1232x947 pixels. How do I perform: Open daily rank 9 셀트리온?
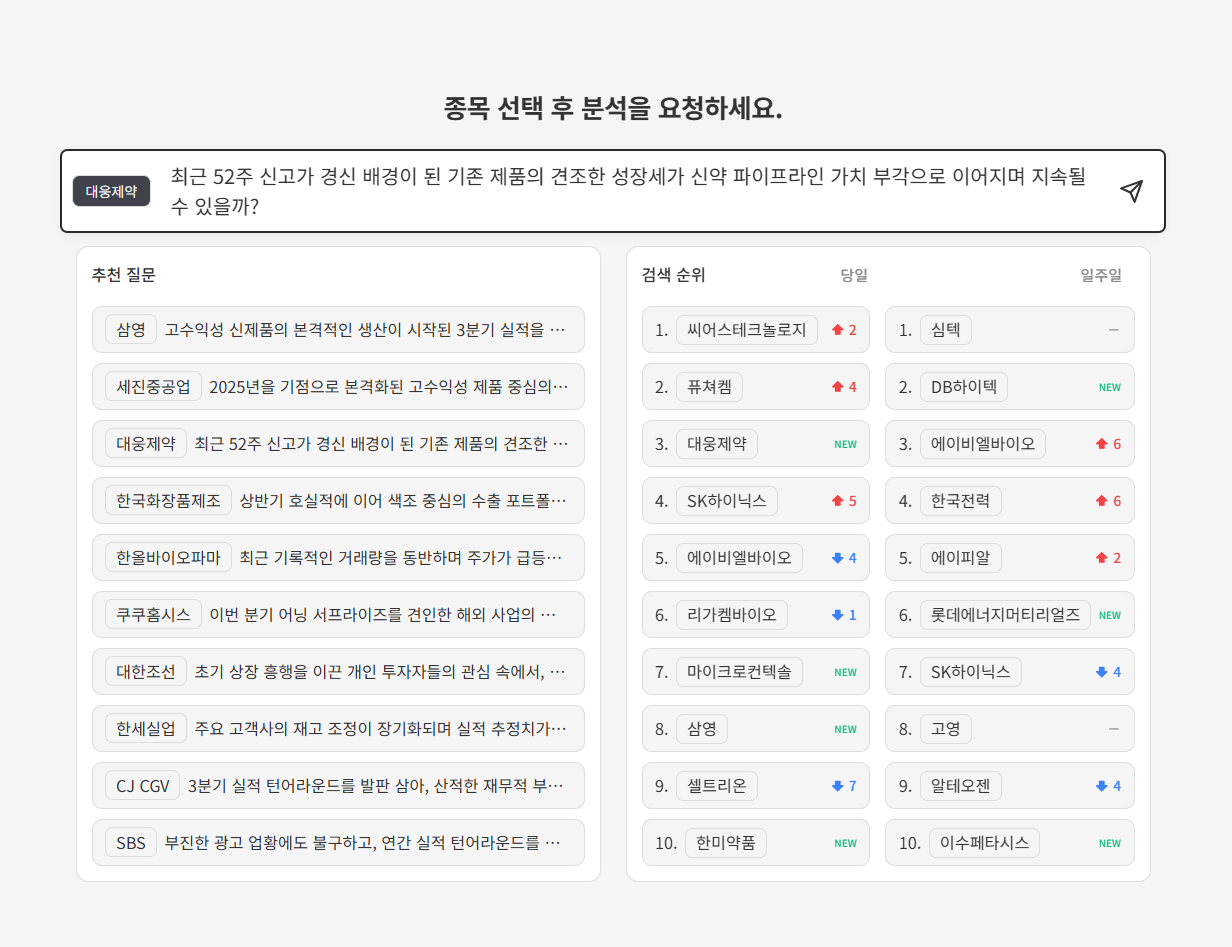click(756, 786)
